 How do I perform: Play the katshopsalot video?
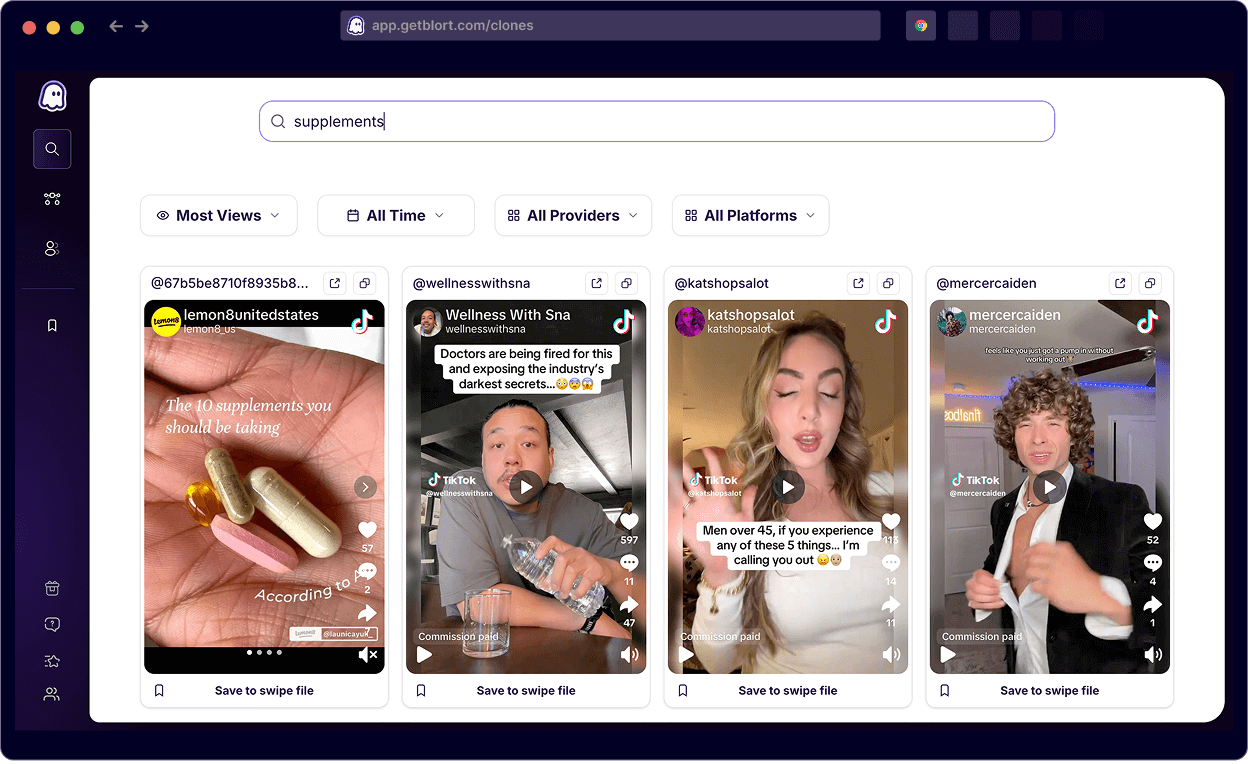[788, 487]
